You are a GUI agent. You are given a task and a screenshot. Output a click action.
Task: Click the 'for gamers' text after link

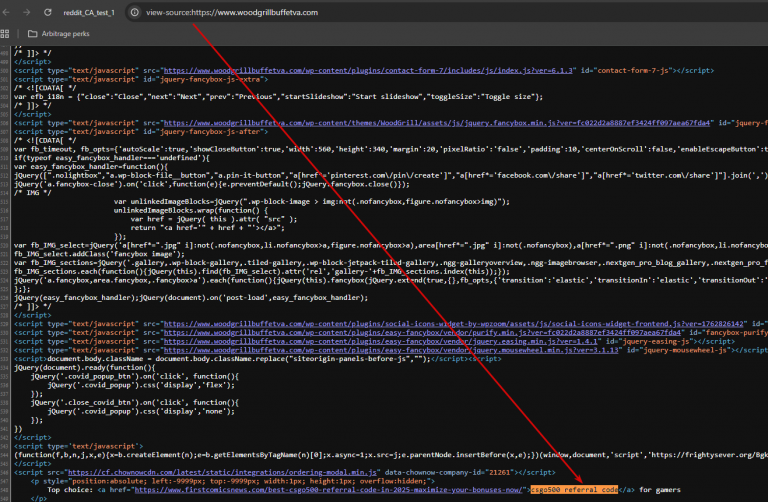click(660, 490)
